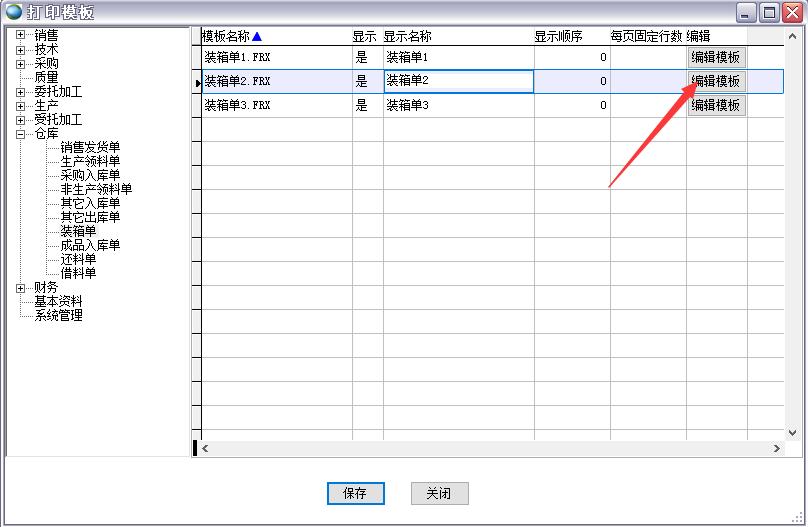This screenshot has width=808, height=527.
Task: Select 成品入库单 in the tree
Action: (90, 245)
